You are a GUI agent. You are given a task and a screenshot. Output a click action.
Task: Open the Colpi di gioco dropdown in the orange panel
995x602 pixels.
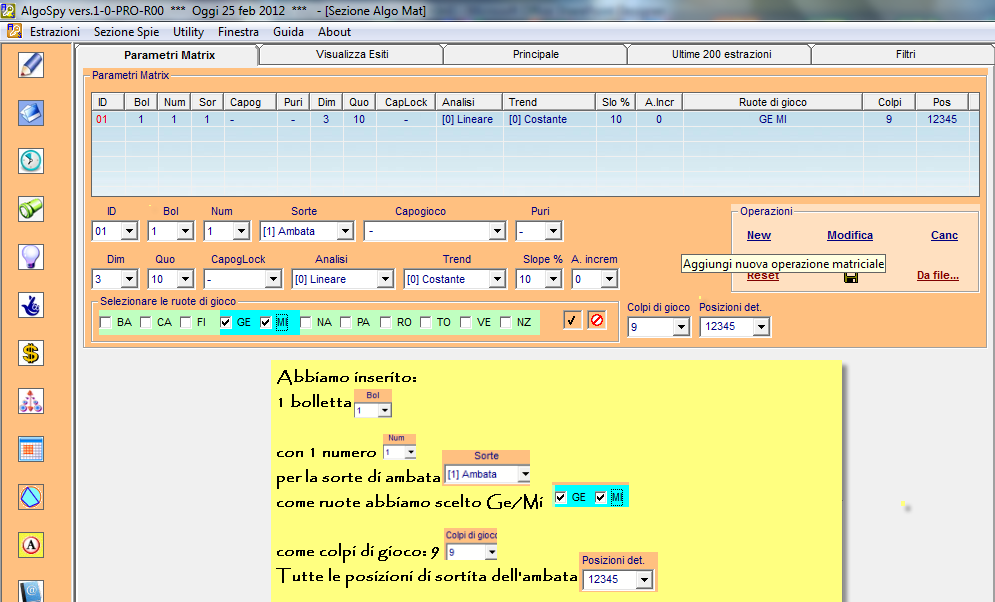pyautogui.click(x=682, y=327)
